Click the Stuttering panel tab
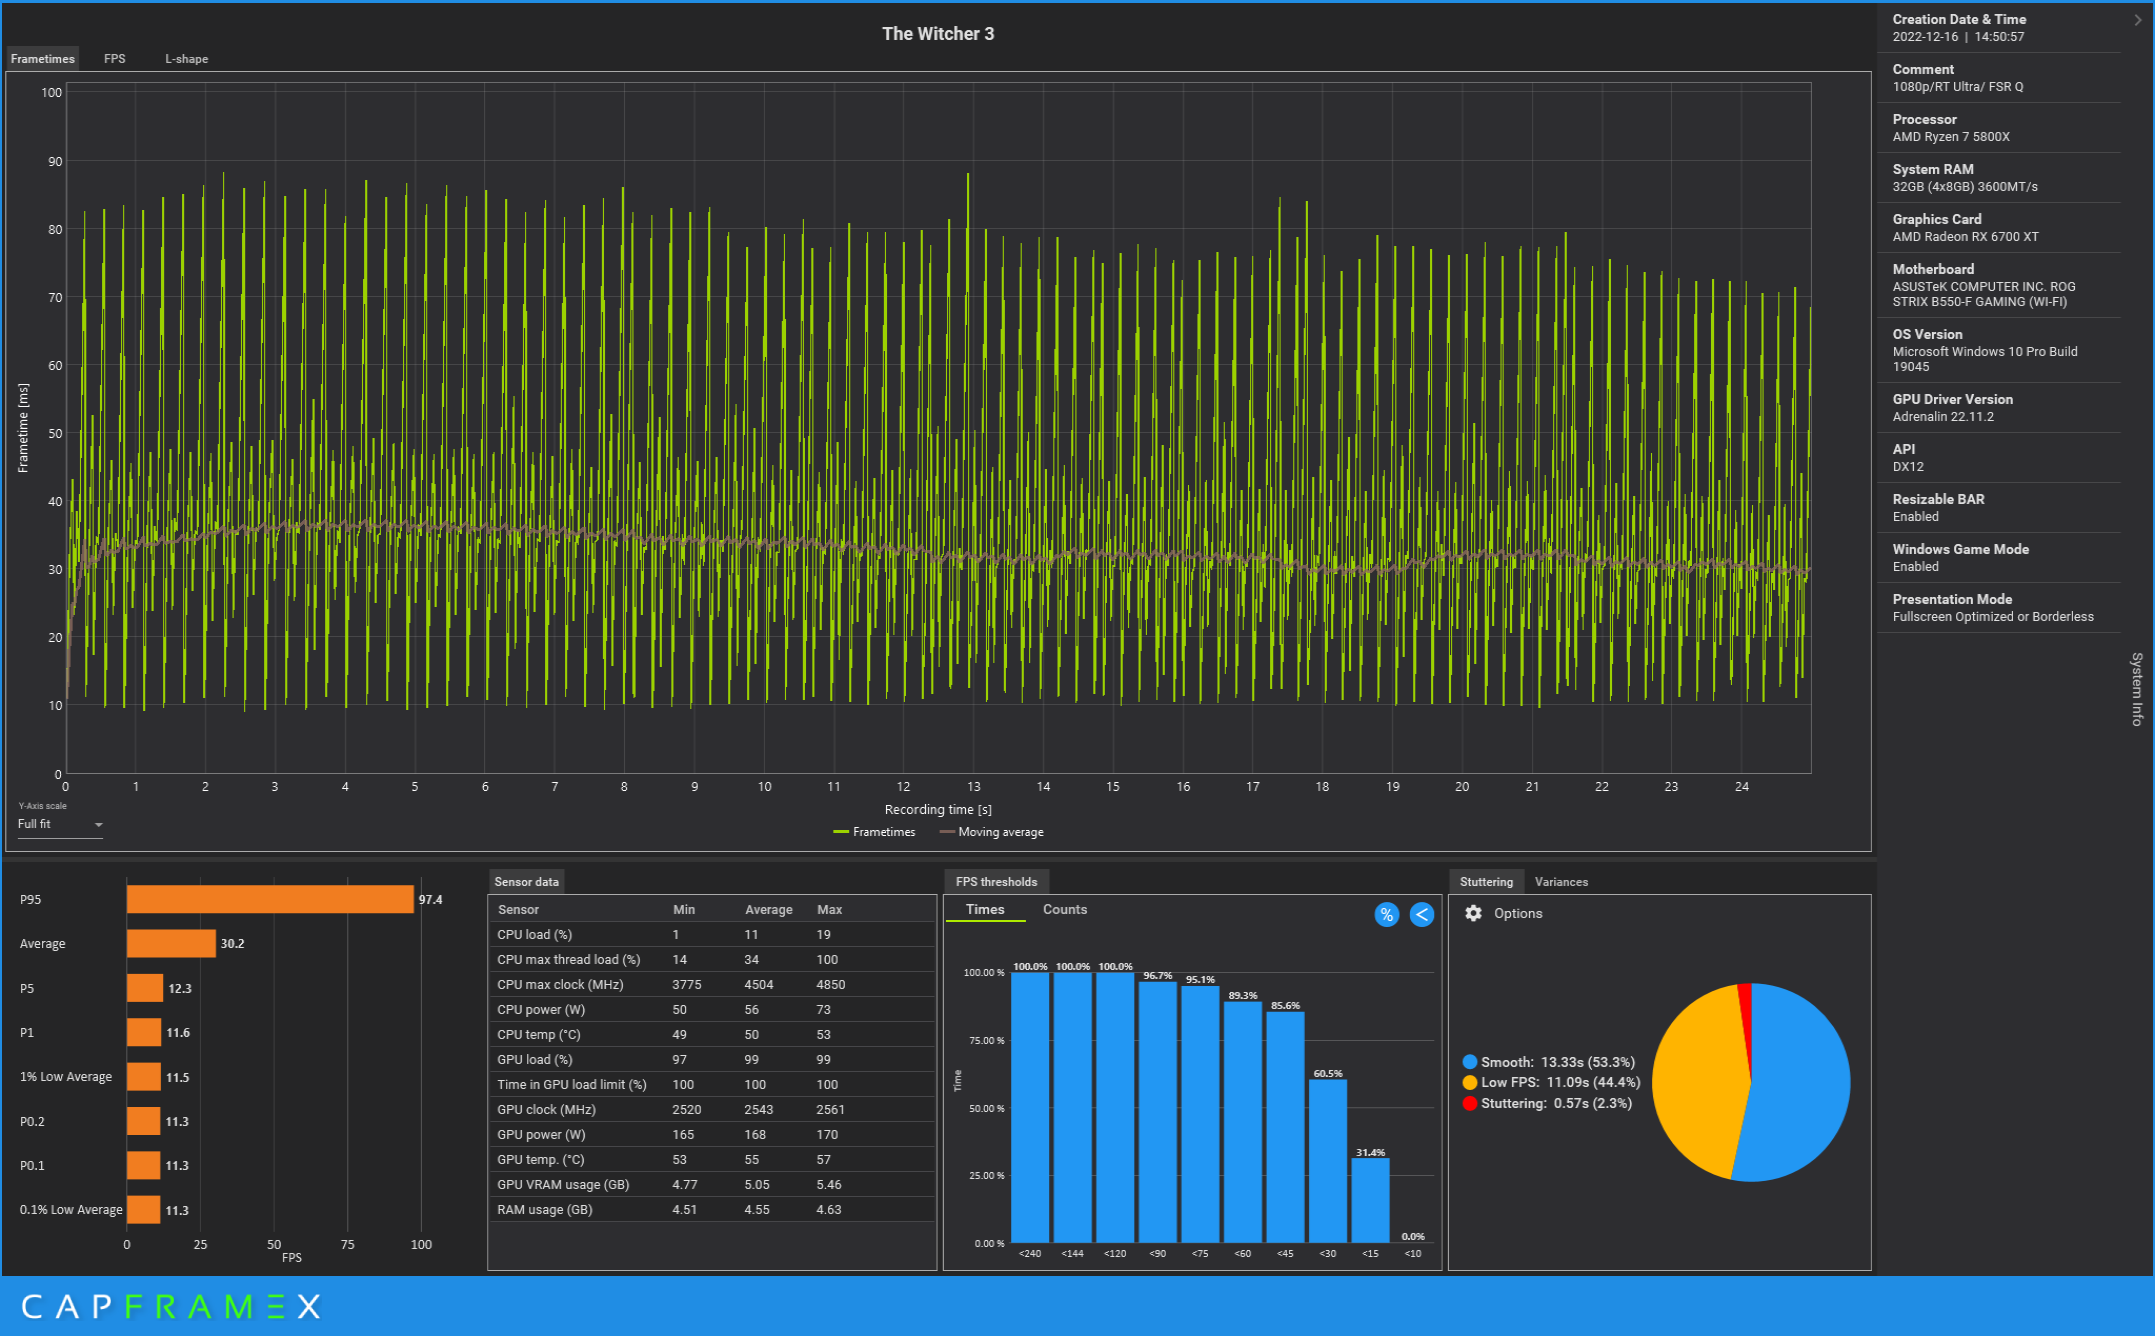This screenshot has height=1336, width=2155. click(1487, 880)
